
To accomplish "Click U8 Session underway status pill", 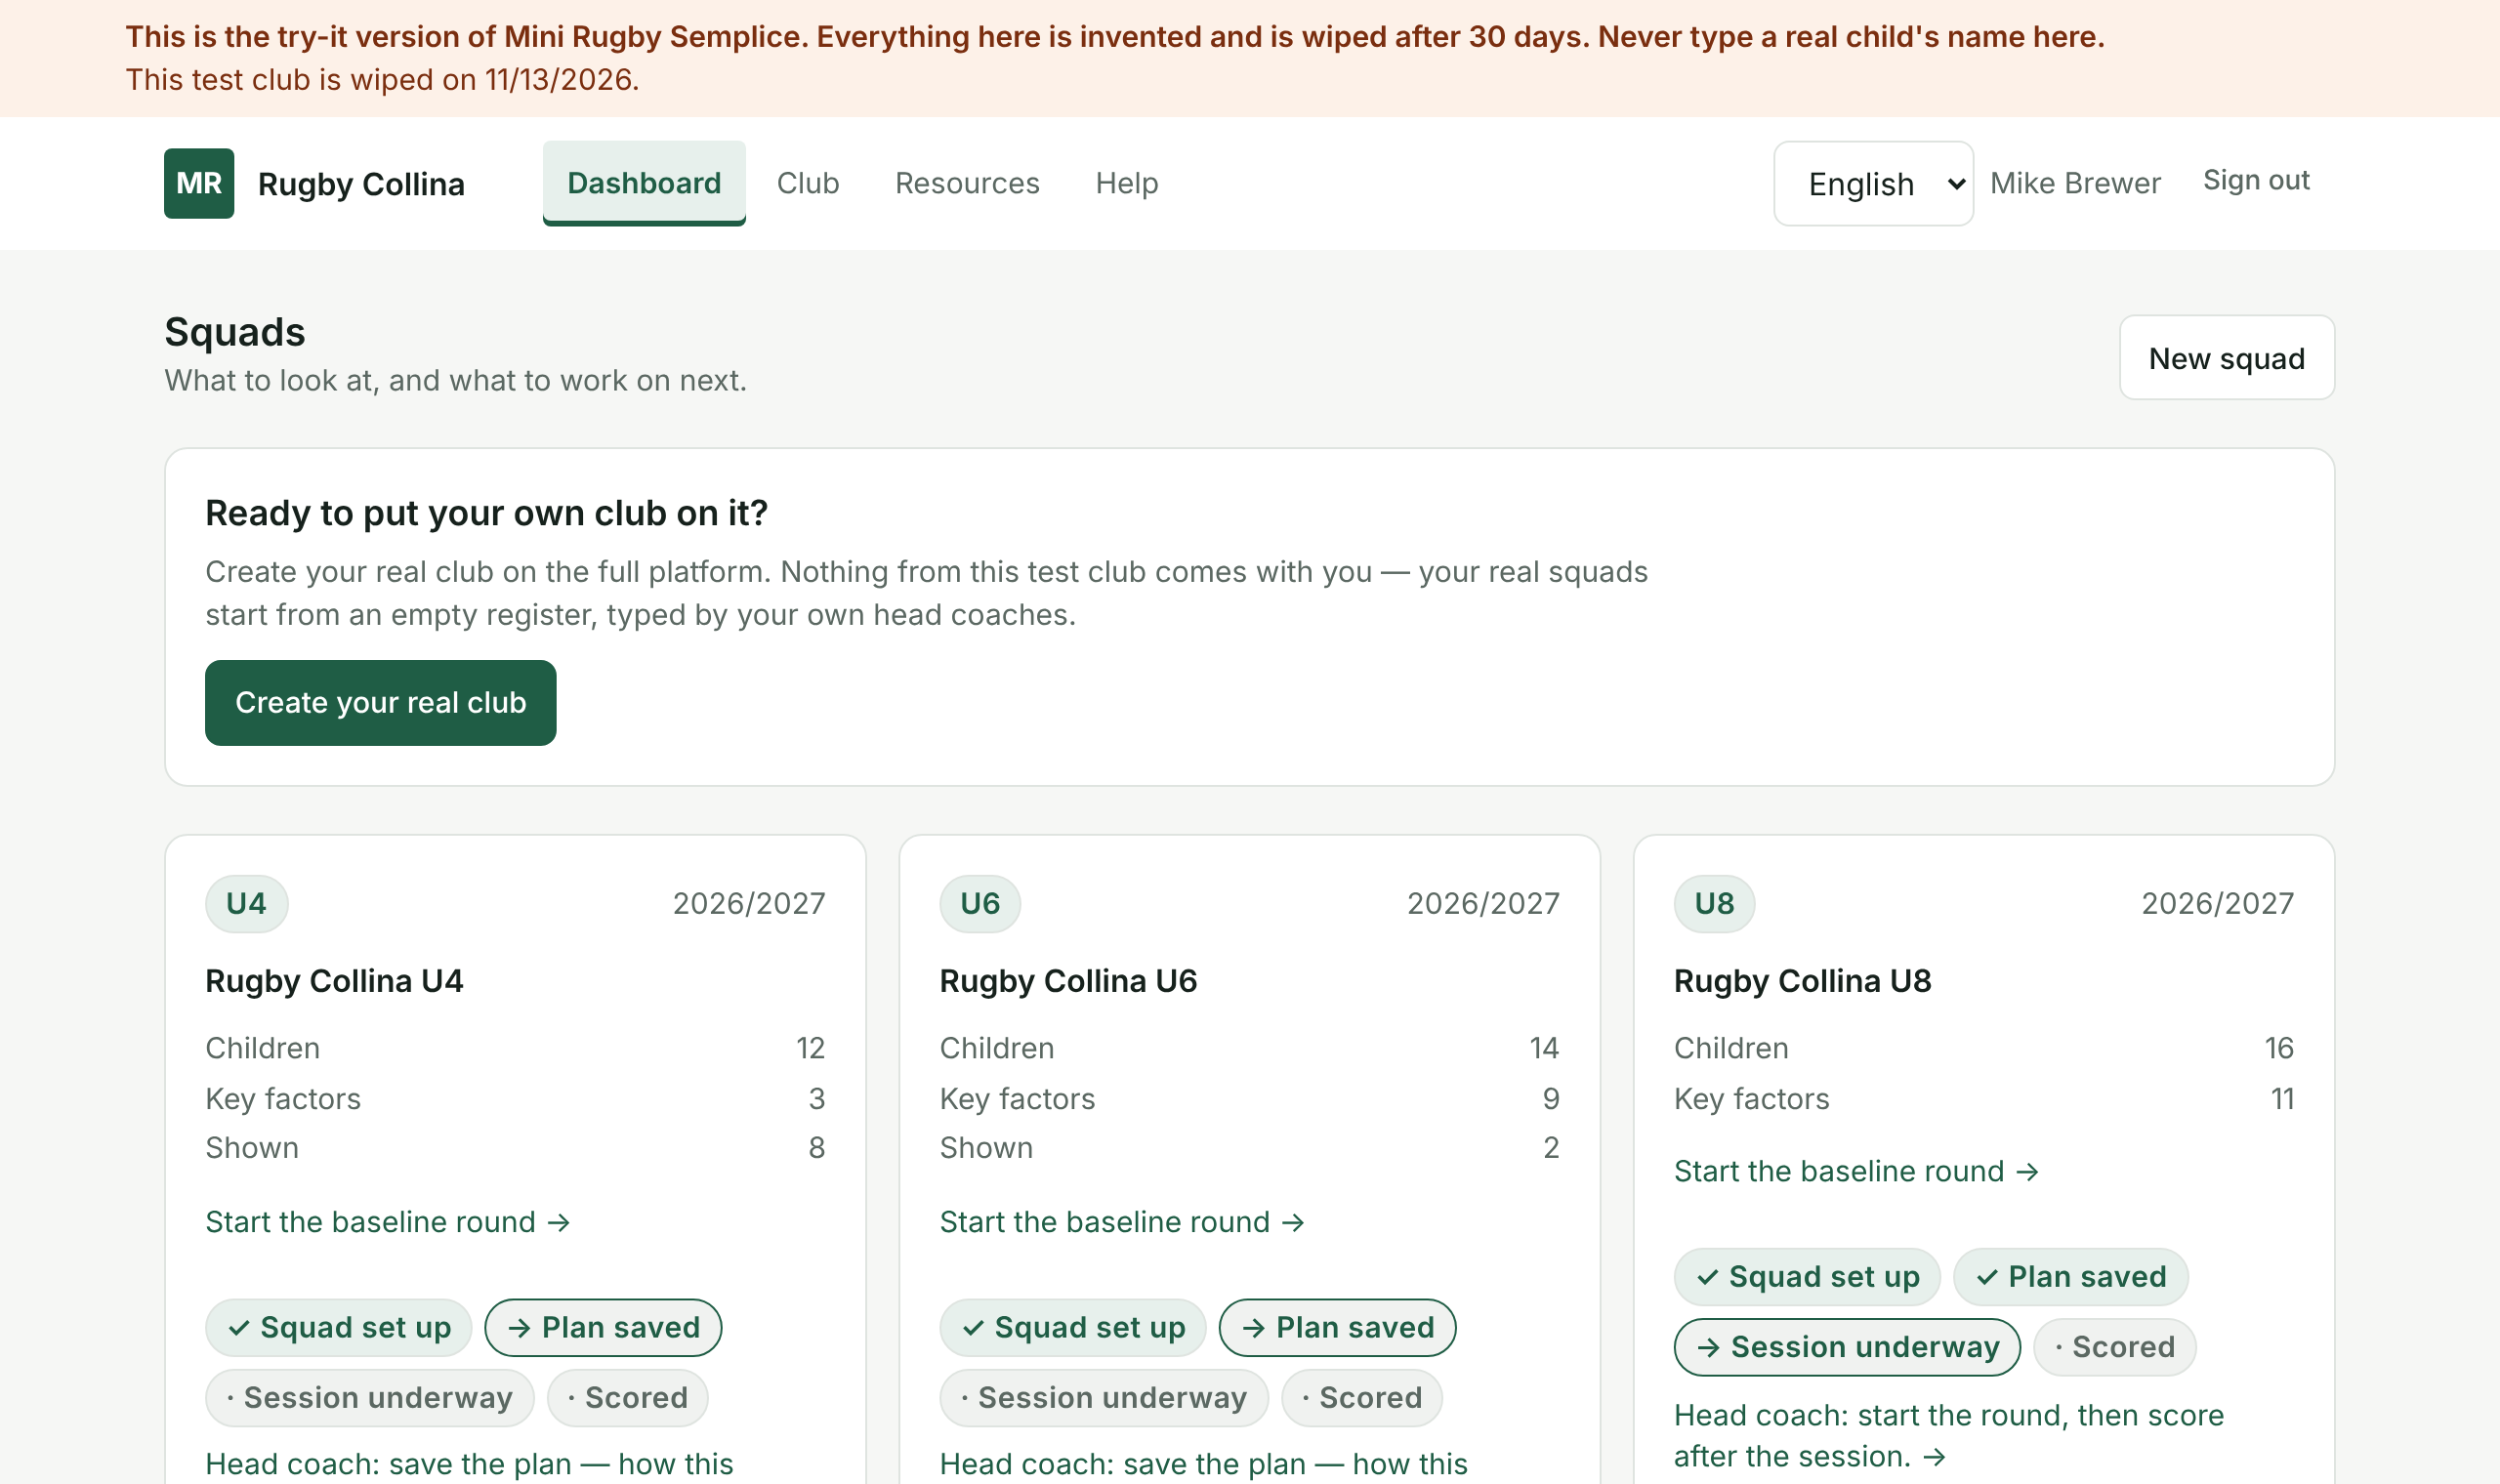I will coord(1847,1346).
